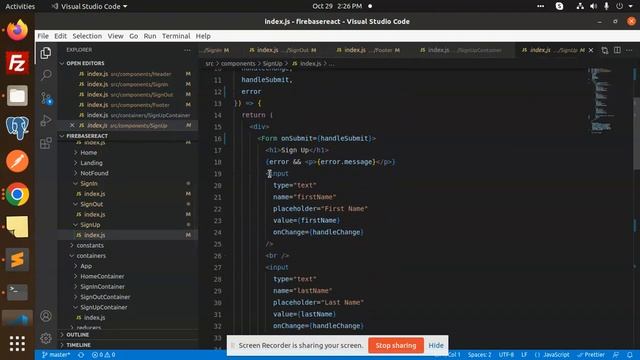640x360 pixels.
Task: Open the Accounts menu icon
Action: tap(46, 316)
